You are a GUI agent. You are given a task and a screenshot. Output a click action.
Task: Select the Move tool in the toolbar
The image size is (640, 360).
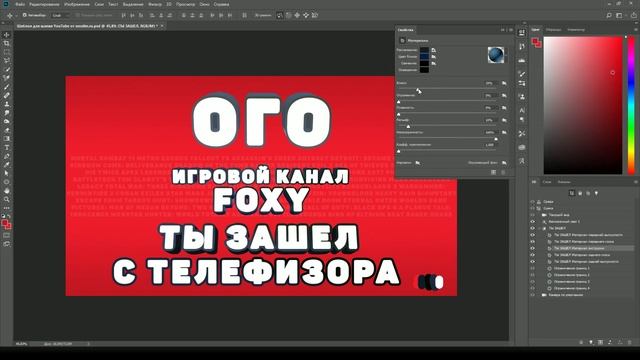click(7, 35)
